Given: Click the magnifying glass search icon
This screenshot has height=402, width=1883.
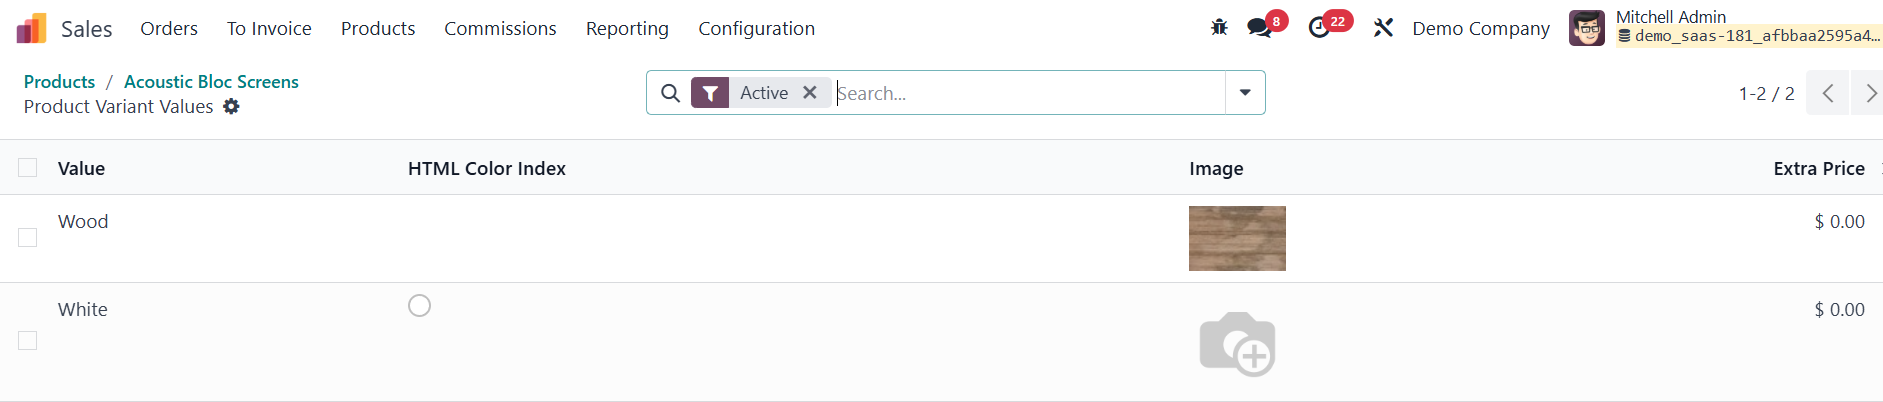Looking at the screenshot, I should coord(671,93).
